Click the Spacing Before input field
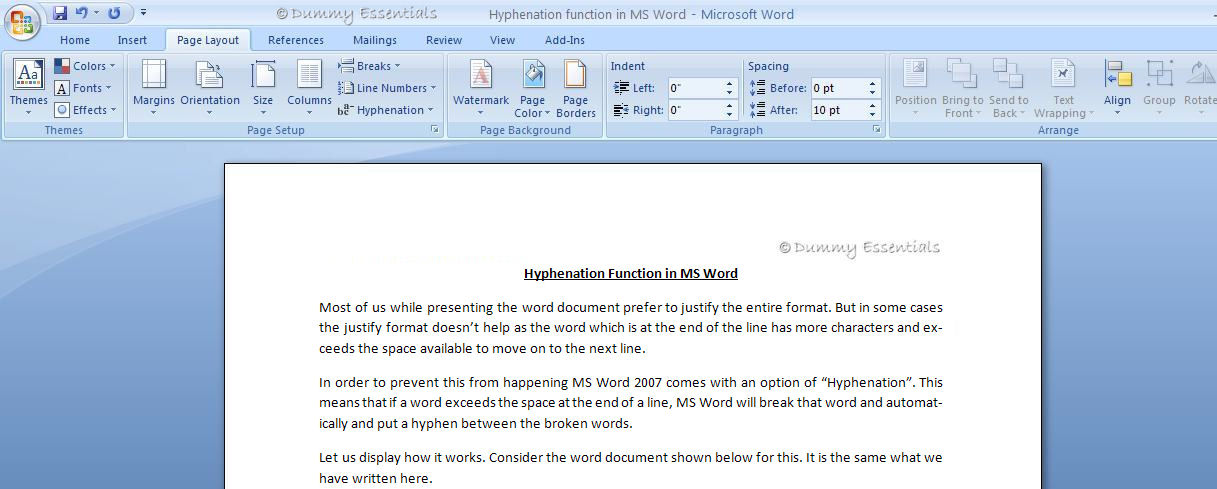The image size is (1217, 489). [838, 88]
